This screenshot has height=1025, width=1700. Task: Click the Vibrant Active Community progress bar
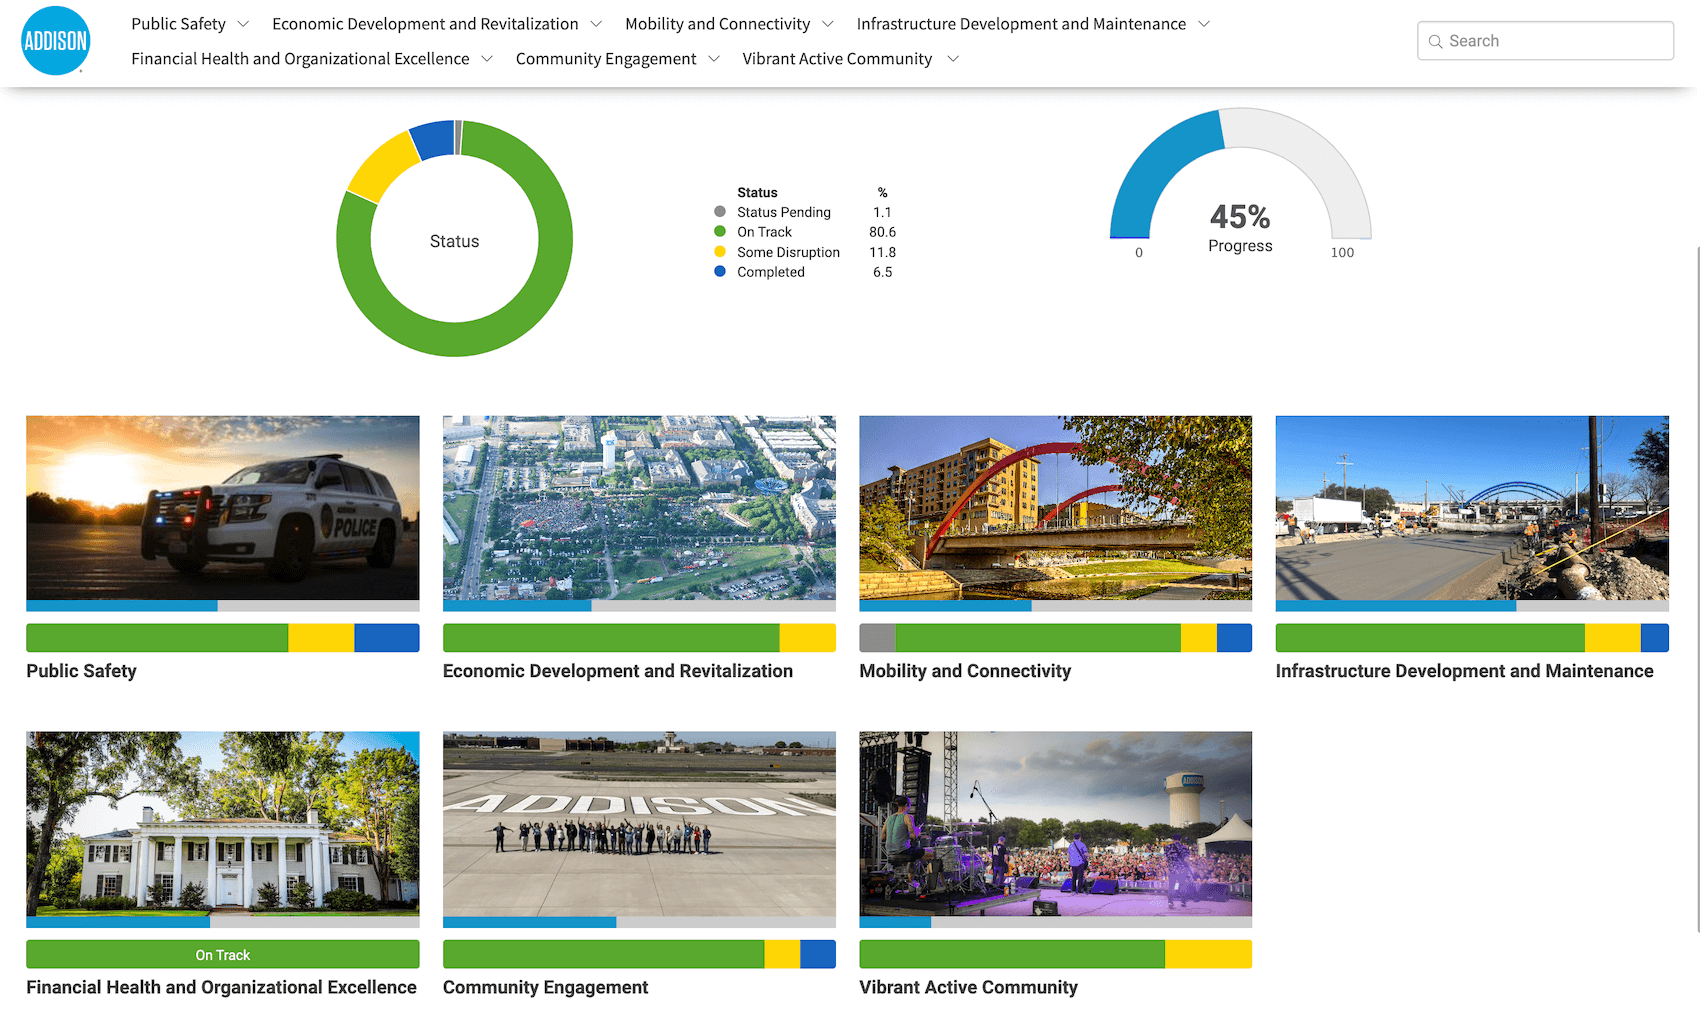click(x=1055, y=922)
